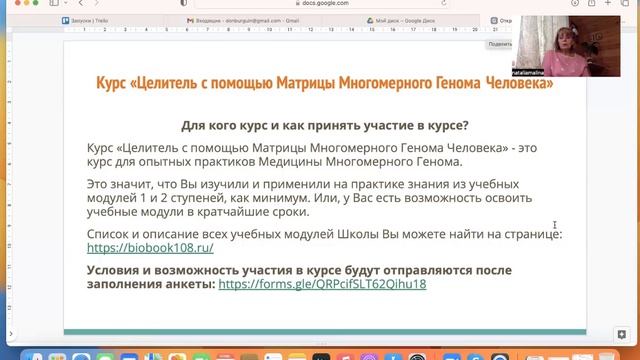
Task: Add a new tab with plus icon
Action: (x=608, y=3)
